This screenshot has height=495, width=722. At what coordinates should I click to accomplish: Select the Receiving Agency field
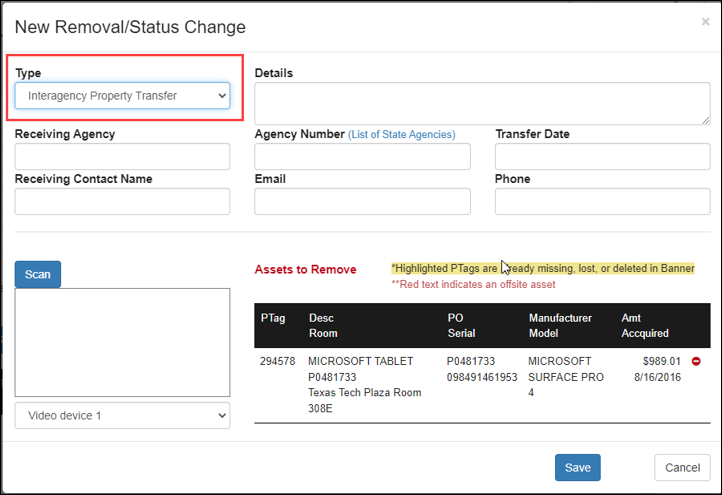(x=122, y=157)
